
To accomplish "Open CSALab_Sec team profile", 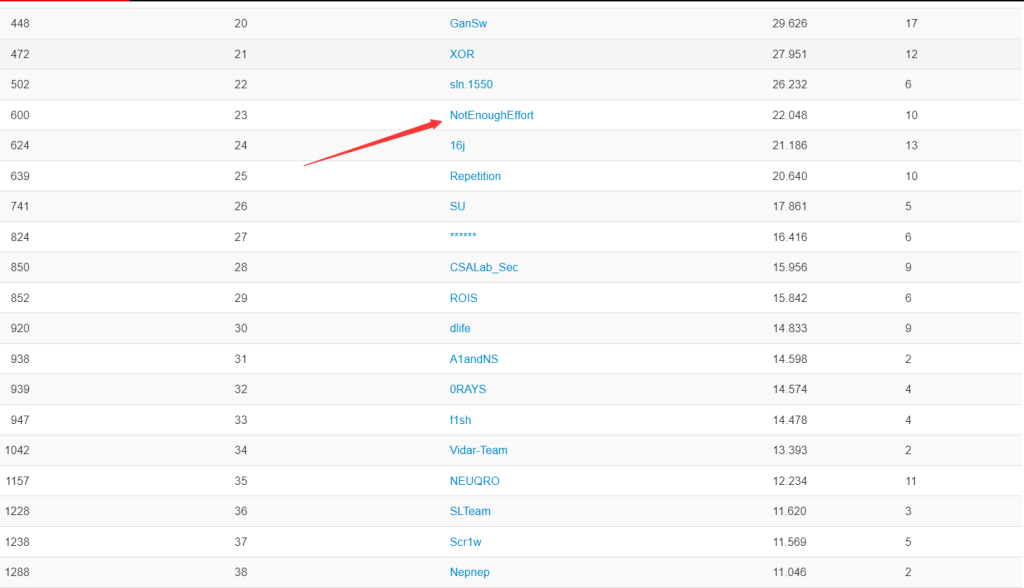I will point(484,267).
